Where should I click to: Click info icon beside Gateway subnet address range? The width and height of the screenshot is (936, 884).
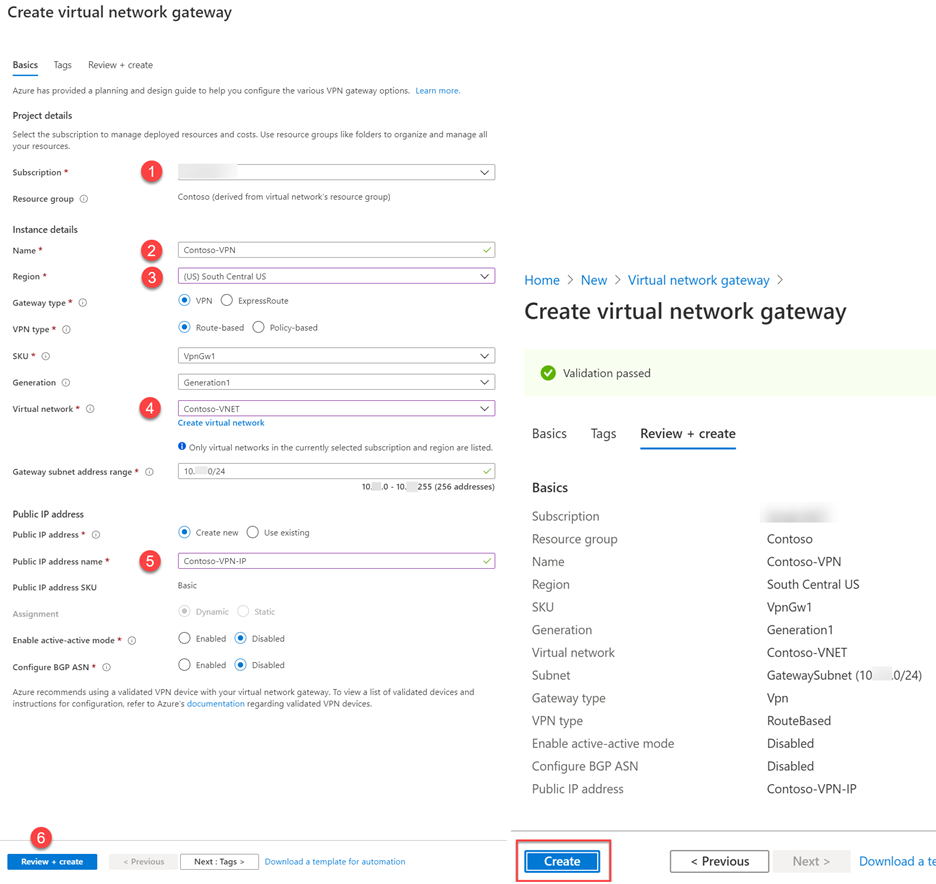[149, 472]
